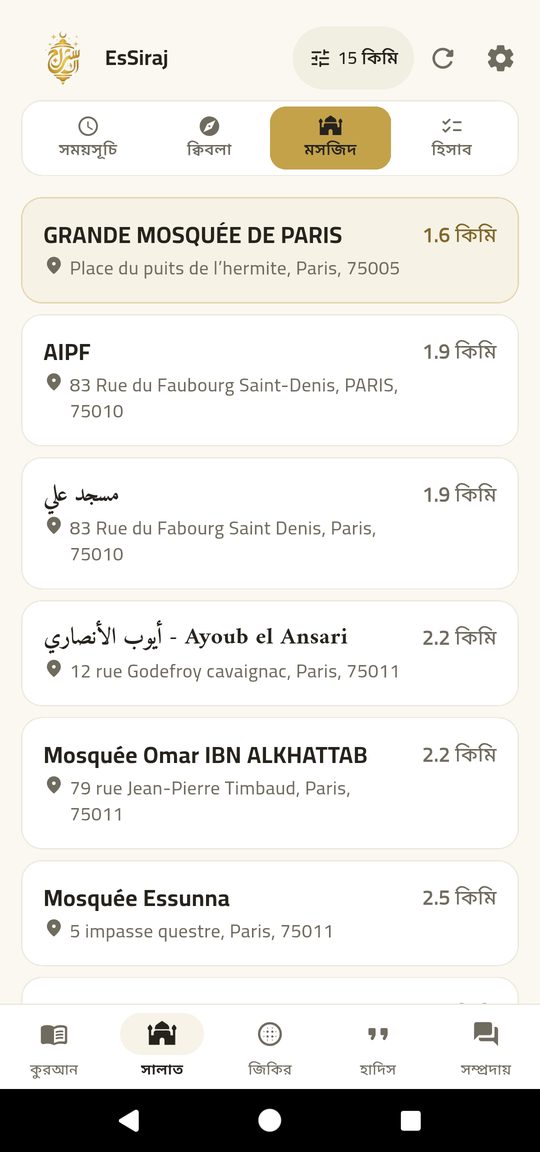Select Mosquée Omar IBN ALKHATTAB card

270,783
